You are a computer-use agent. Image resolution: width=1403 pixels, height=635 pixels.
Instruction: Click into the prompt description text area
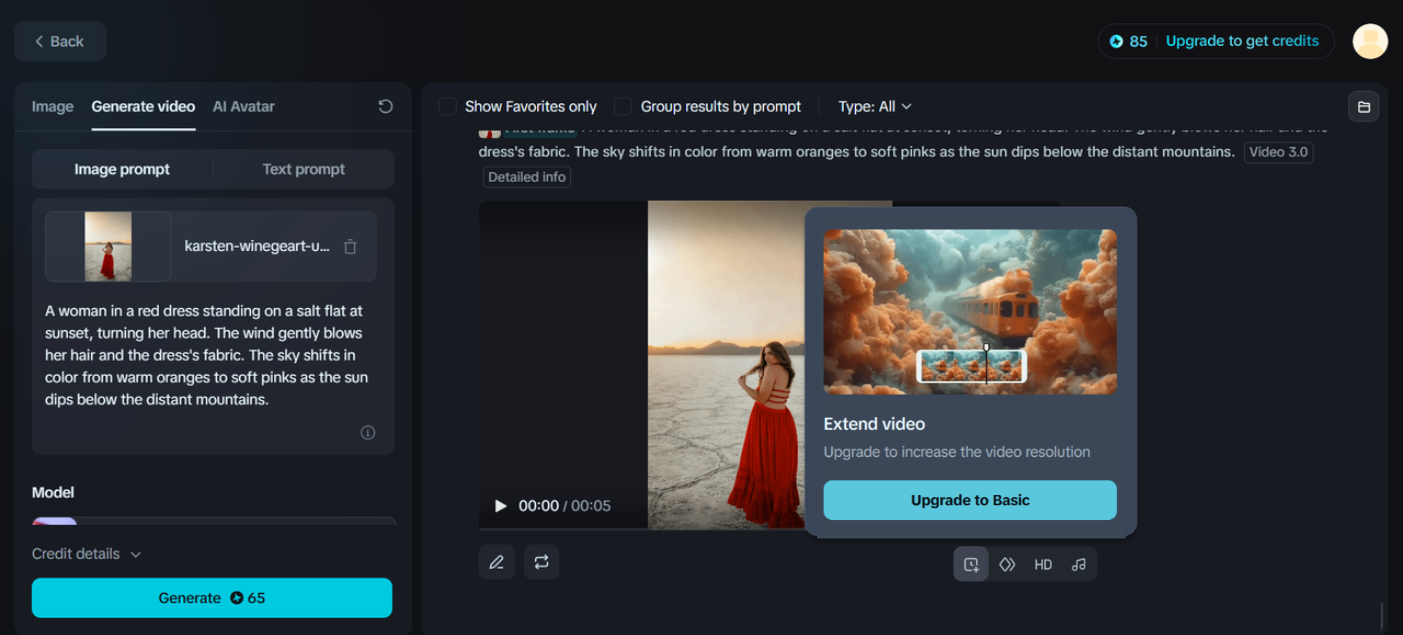pos(212,355)
